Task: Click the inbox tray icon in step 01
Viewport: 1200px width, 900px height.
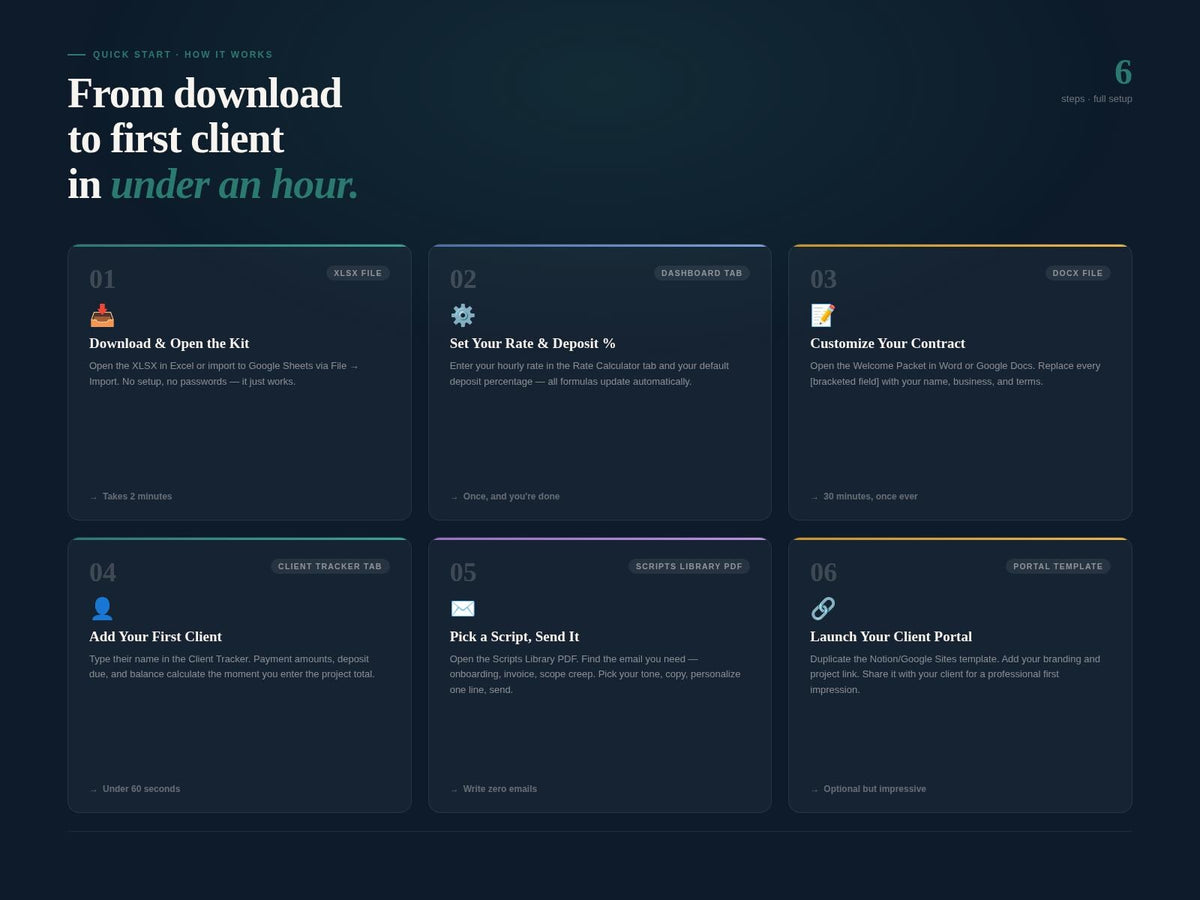Action: point(102,316)
